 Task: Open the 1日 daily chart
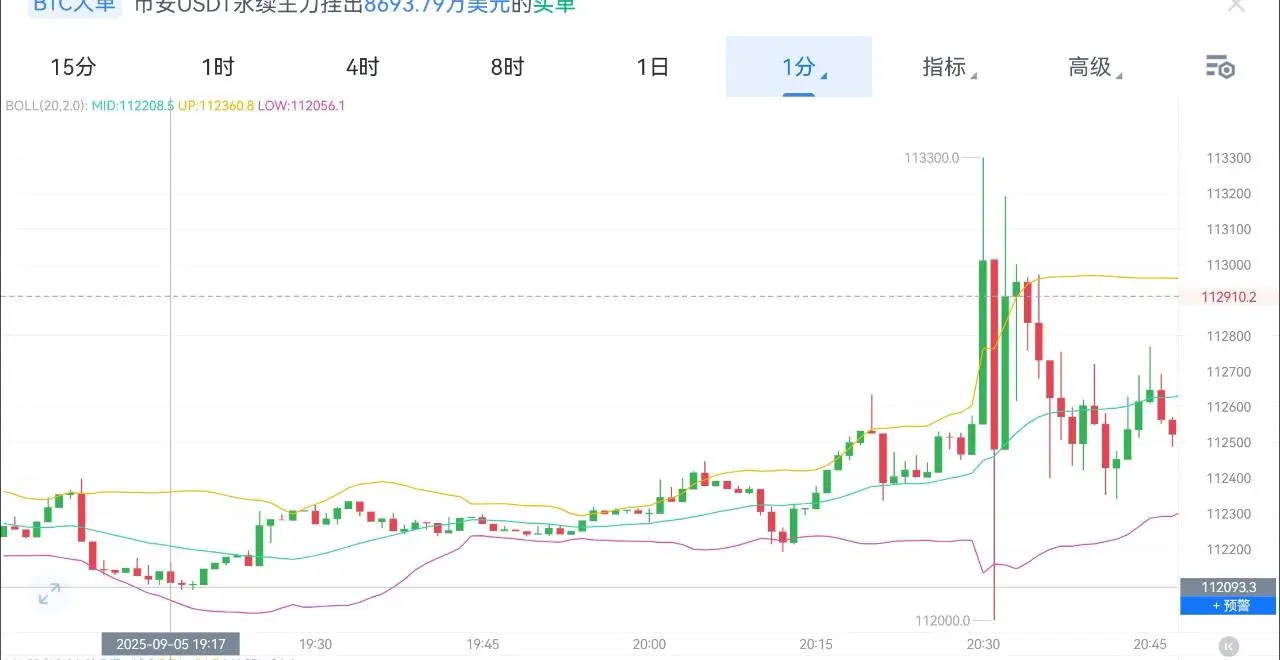coord(652,67)
